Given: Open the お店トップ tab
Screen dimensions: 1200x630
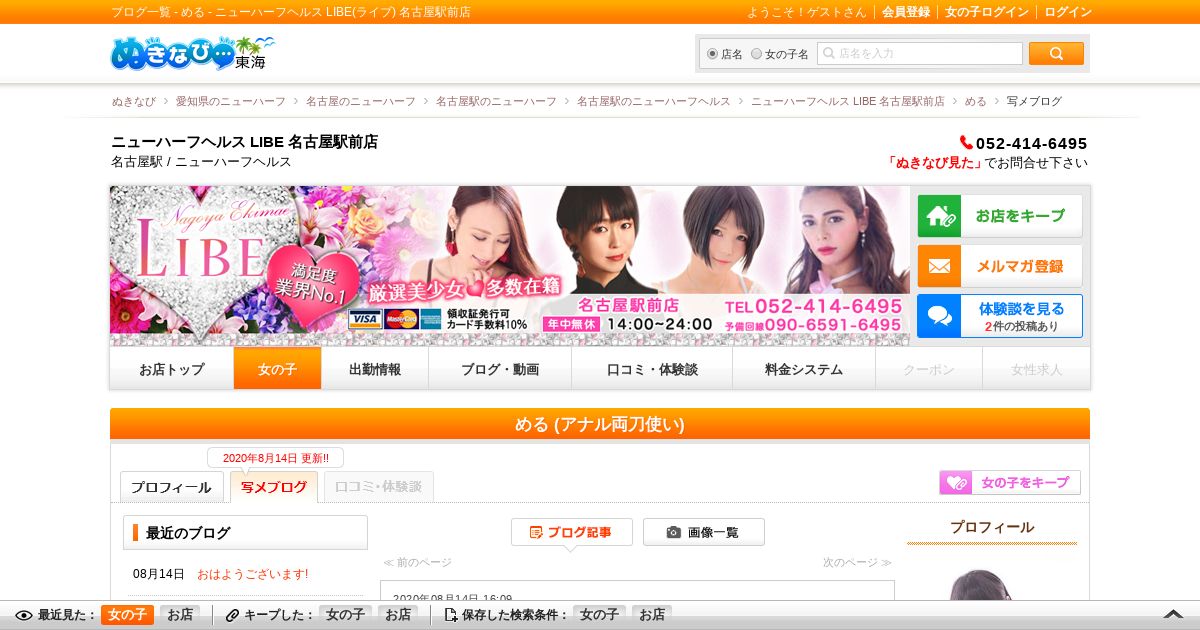Looking at the screenshot, I should click(x=172, y=369).
